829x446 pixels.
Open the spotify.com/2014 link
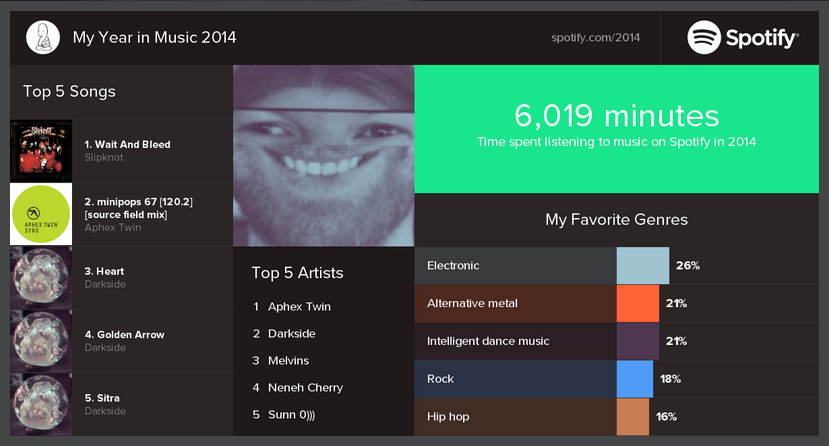click(595, 38)
